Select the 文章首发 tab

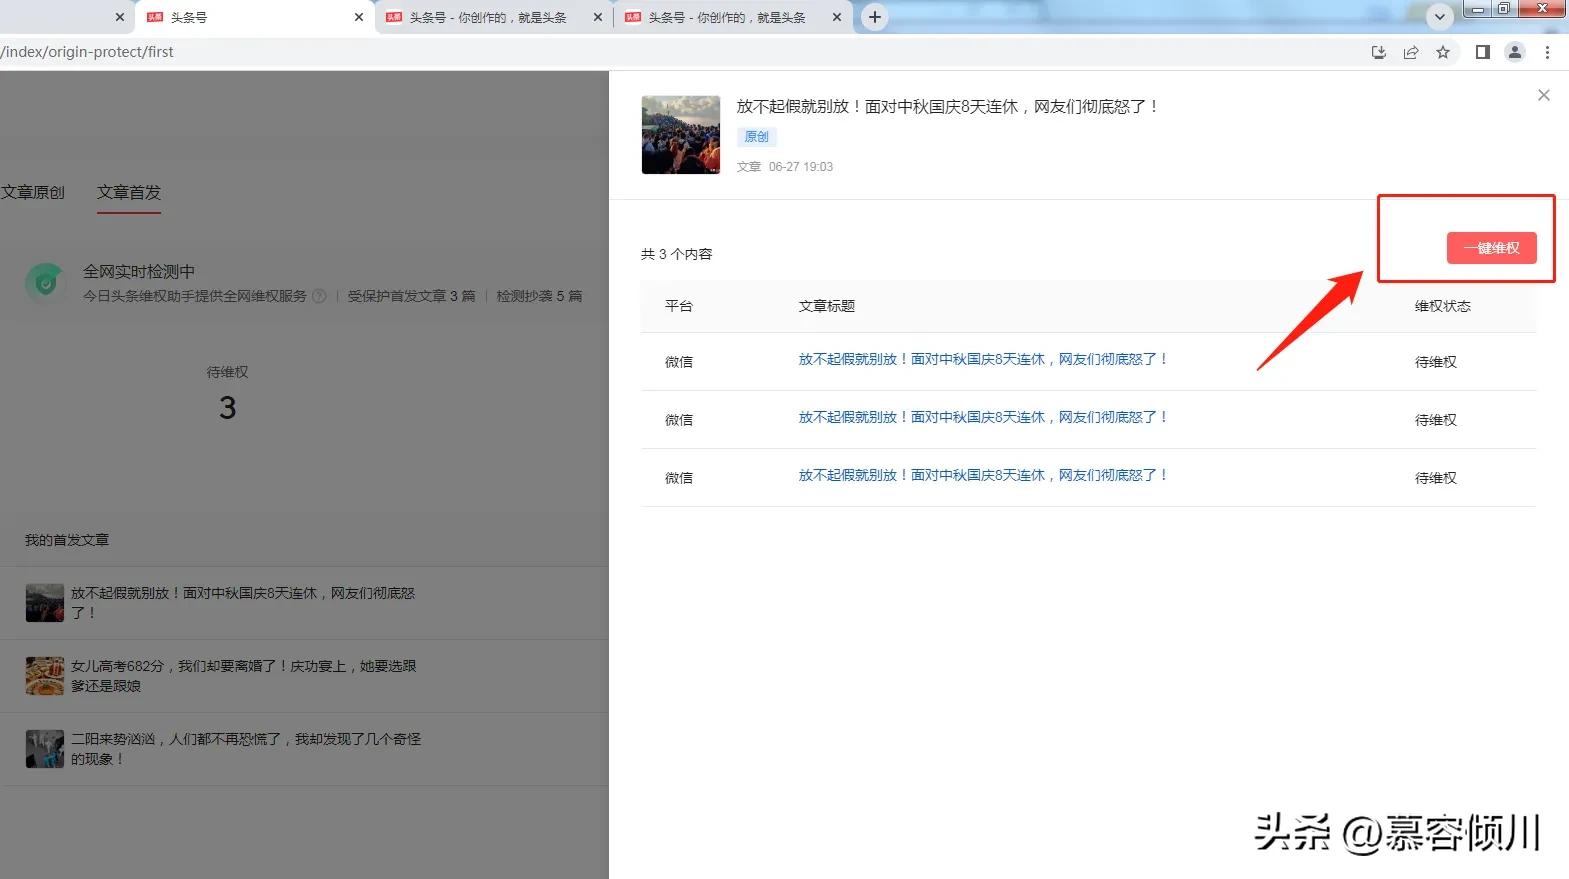[129, 192]
